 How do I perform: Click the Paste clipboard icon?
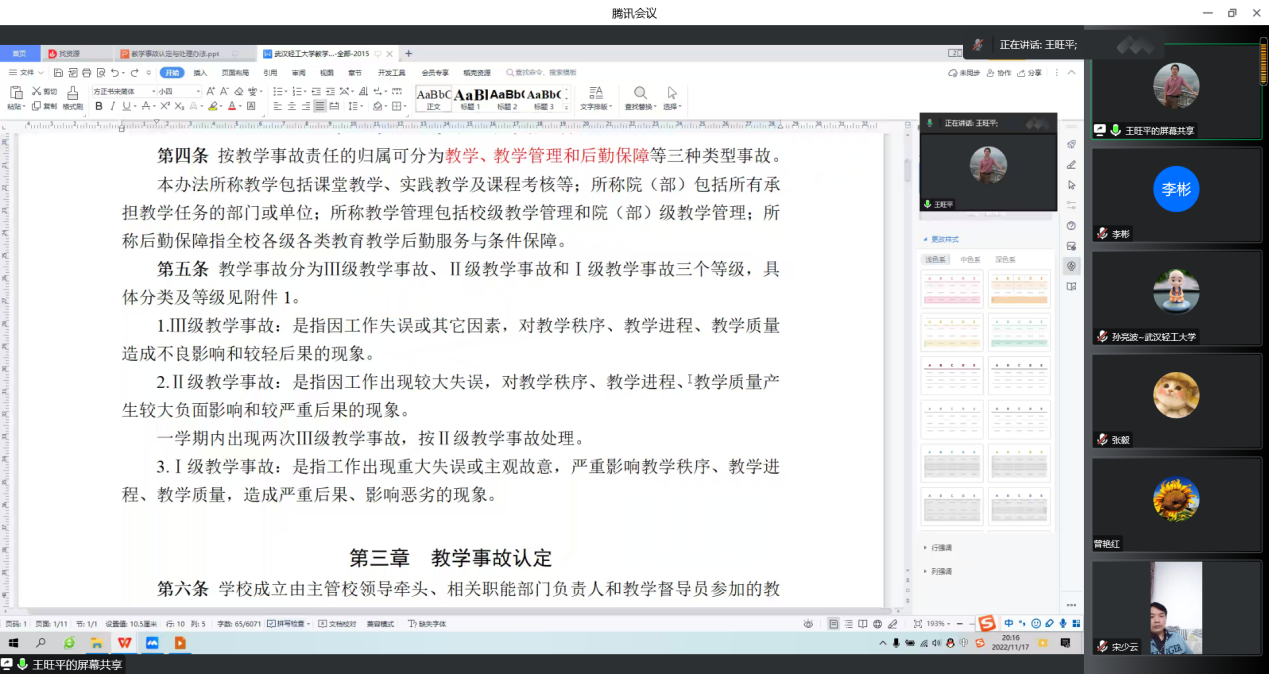(14, 93)
